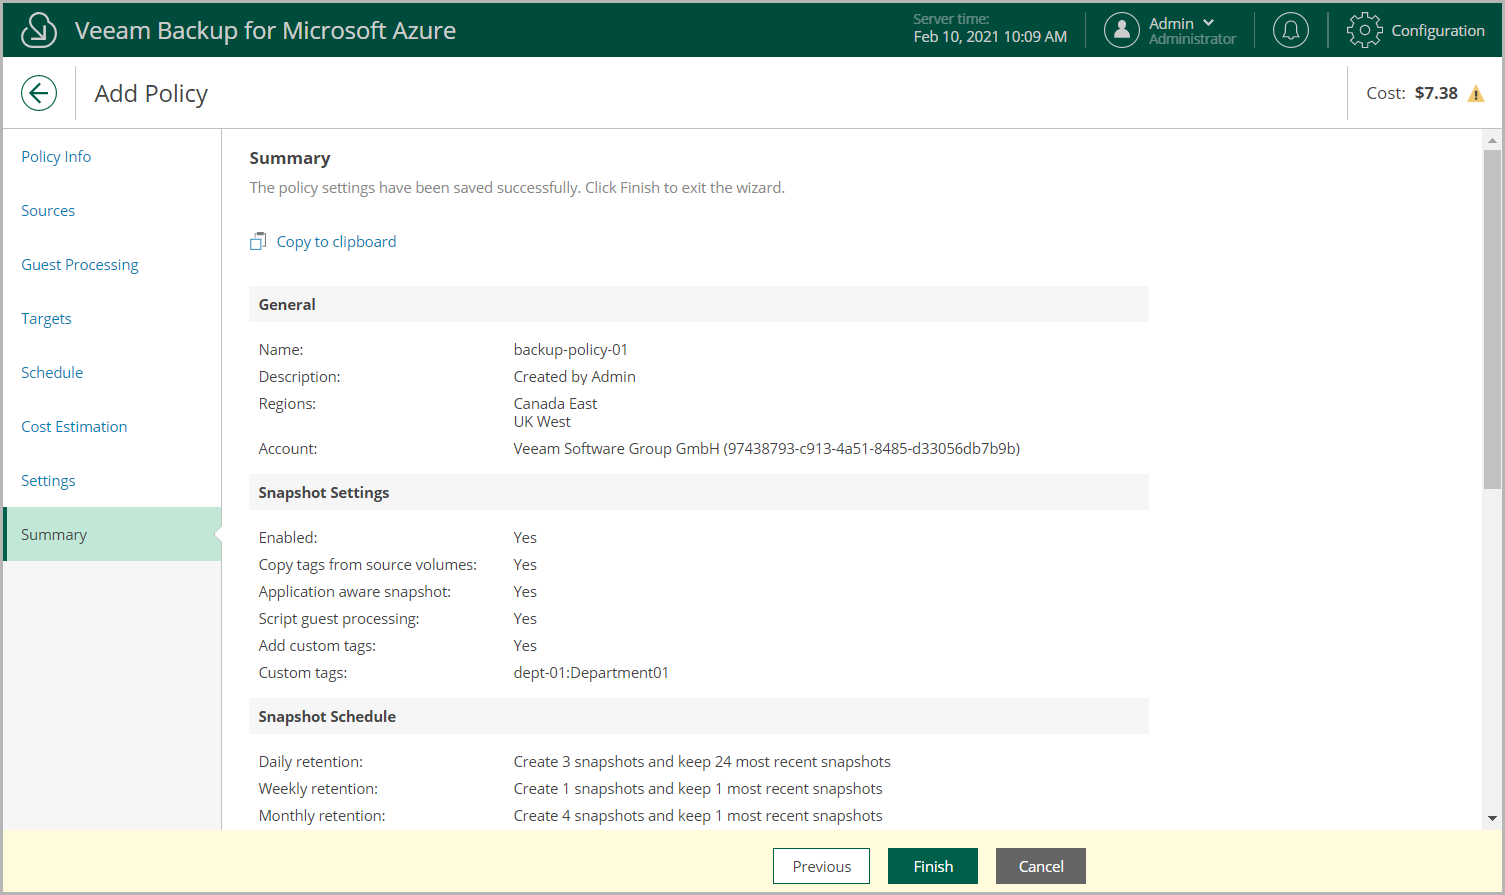This screenshot has height=895, width=1505.
Task: Click the Cancel button
Action: tap(1041, 866)
